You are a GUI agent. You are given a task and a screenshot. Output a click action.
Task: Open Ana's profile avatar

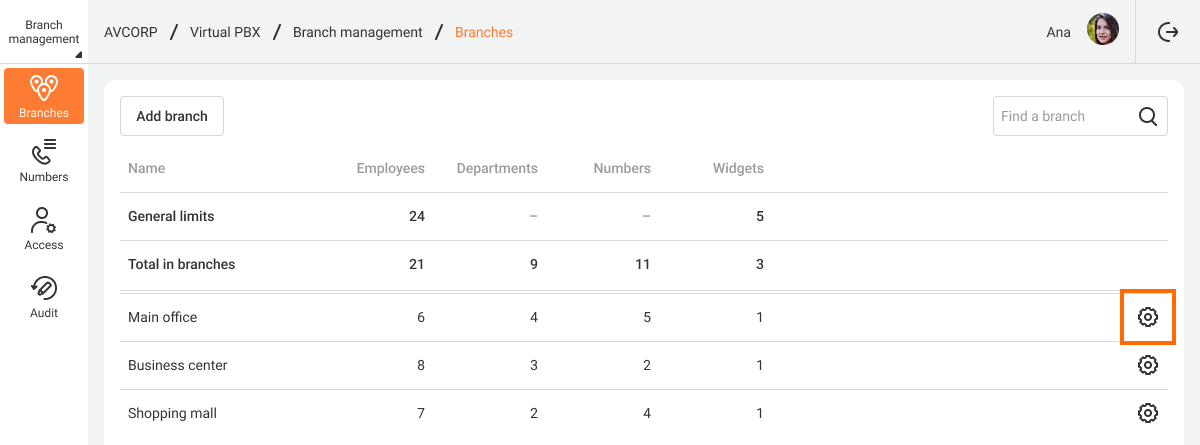(1103, 30)
